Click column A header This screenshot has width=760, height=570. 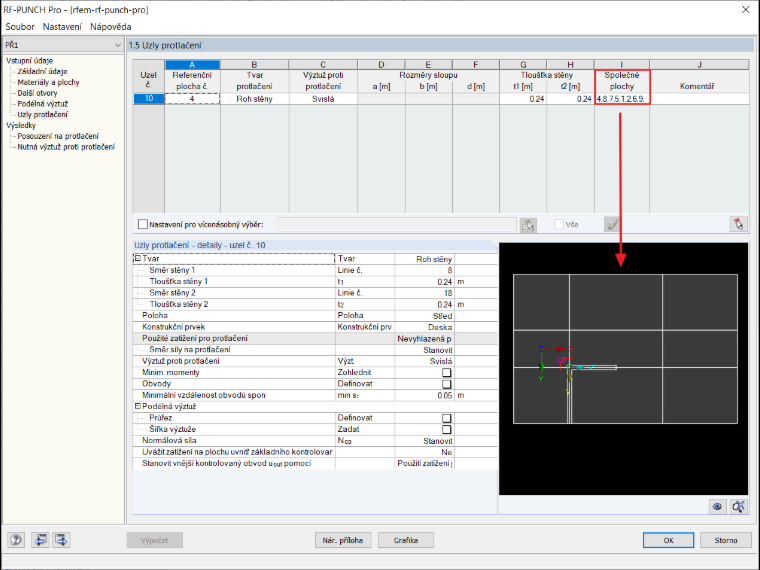point(192,64)
